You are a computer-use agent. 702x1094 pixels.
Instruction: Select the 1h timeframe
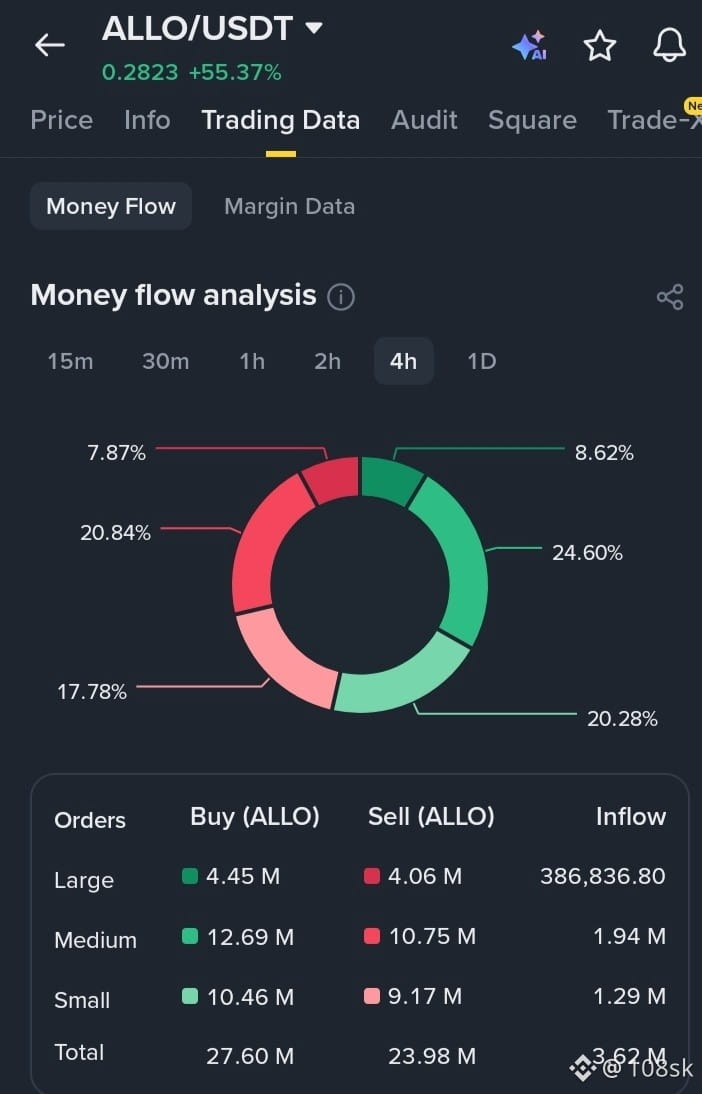coord(252,361)
